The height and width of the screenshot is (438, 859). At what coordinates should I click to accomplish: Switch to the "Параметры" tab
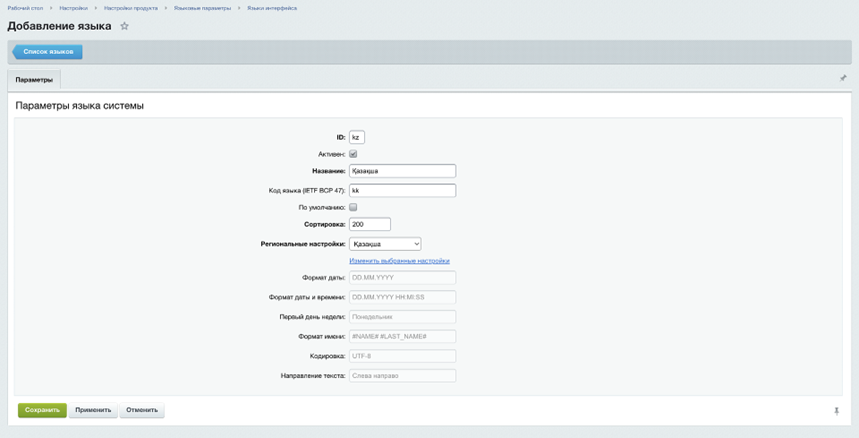coord(34,79)
